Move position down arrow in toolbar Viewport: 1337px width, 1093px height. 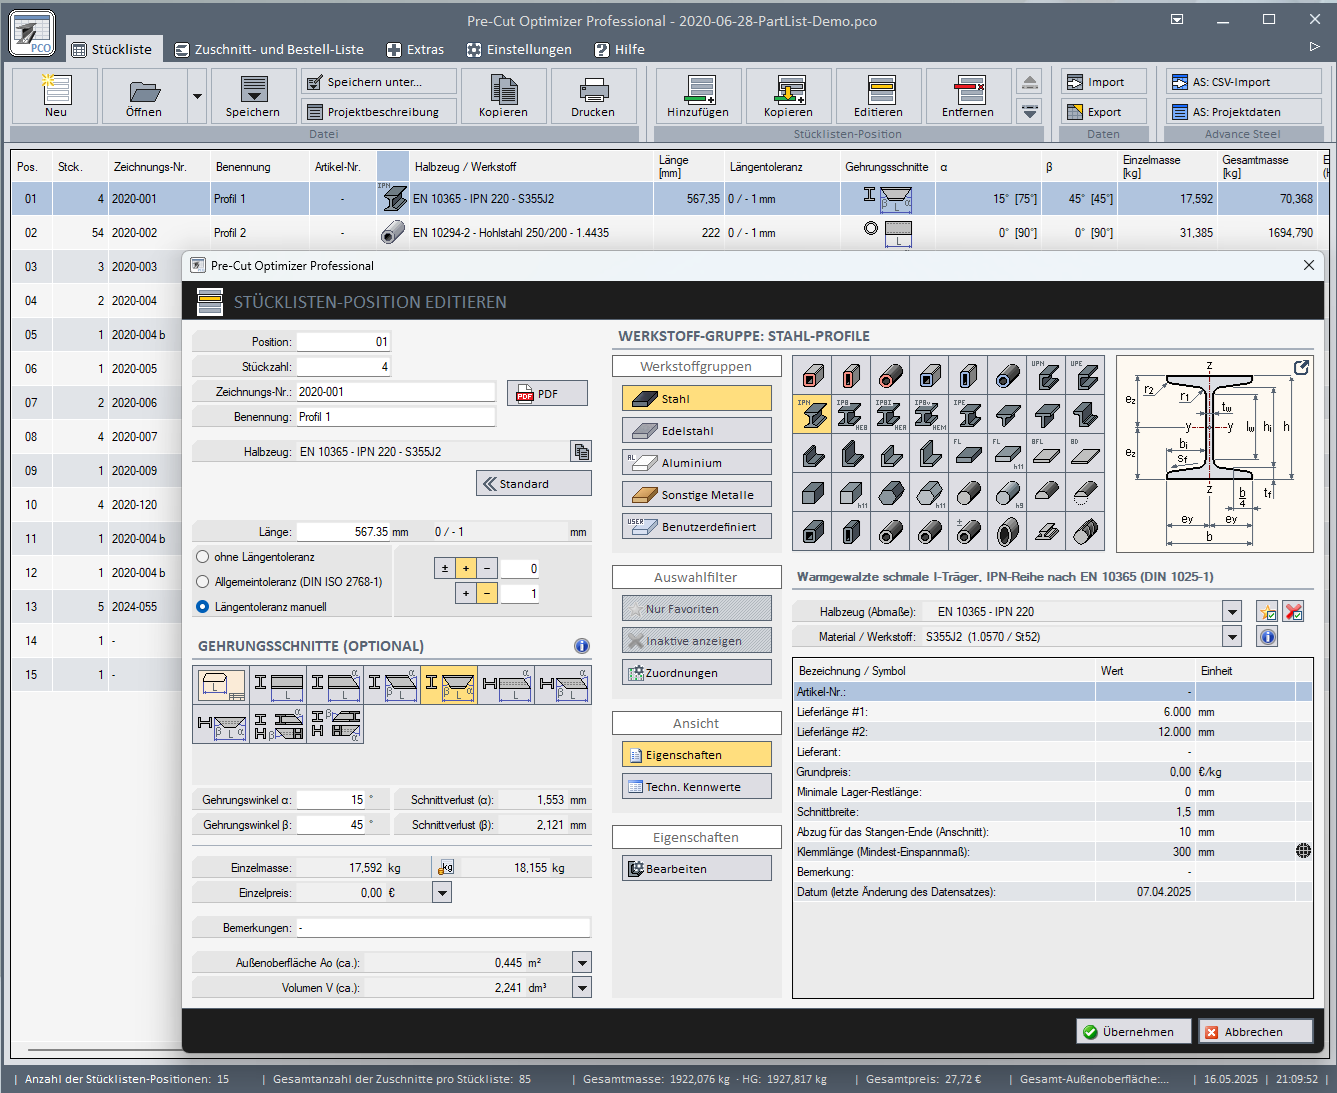(x=1029, y=111)
